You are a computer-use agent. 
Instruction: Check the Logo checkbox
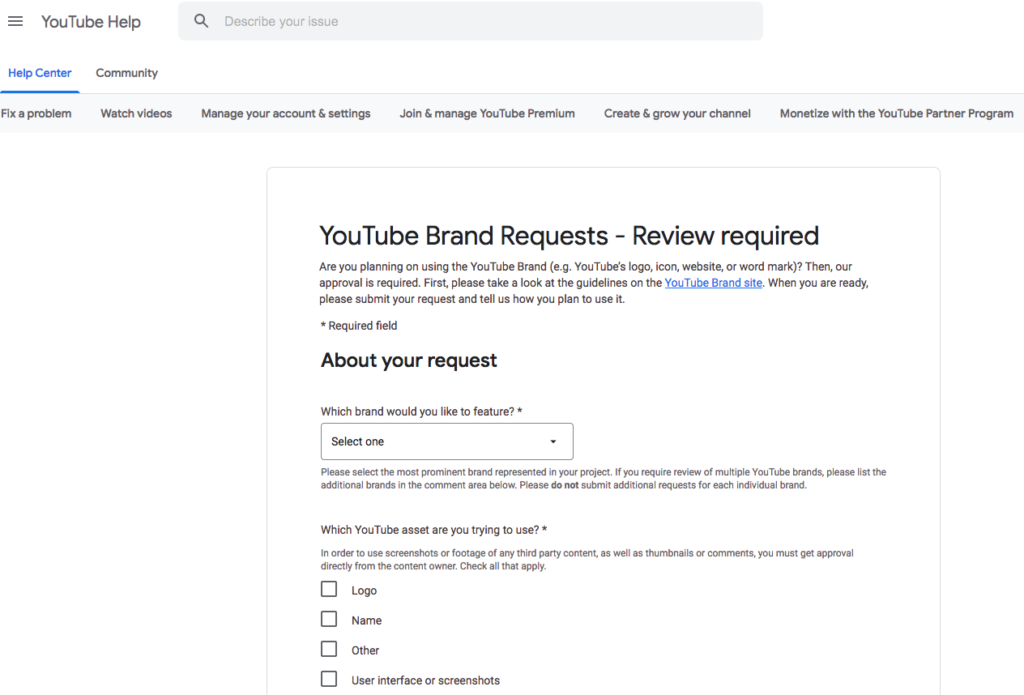tap(329, 589)
